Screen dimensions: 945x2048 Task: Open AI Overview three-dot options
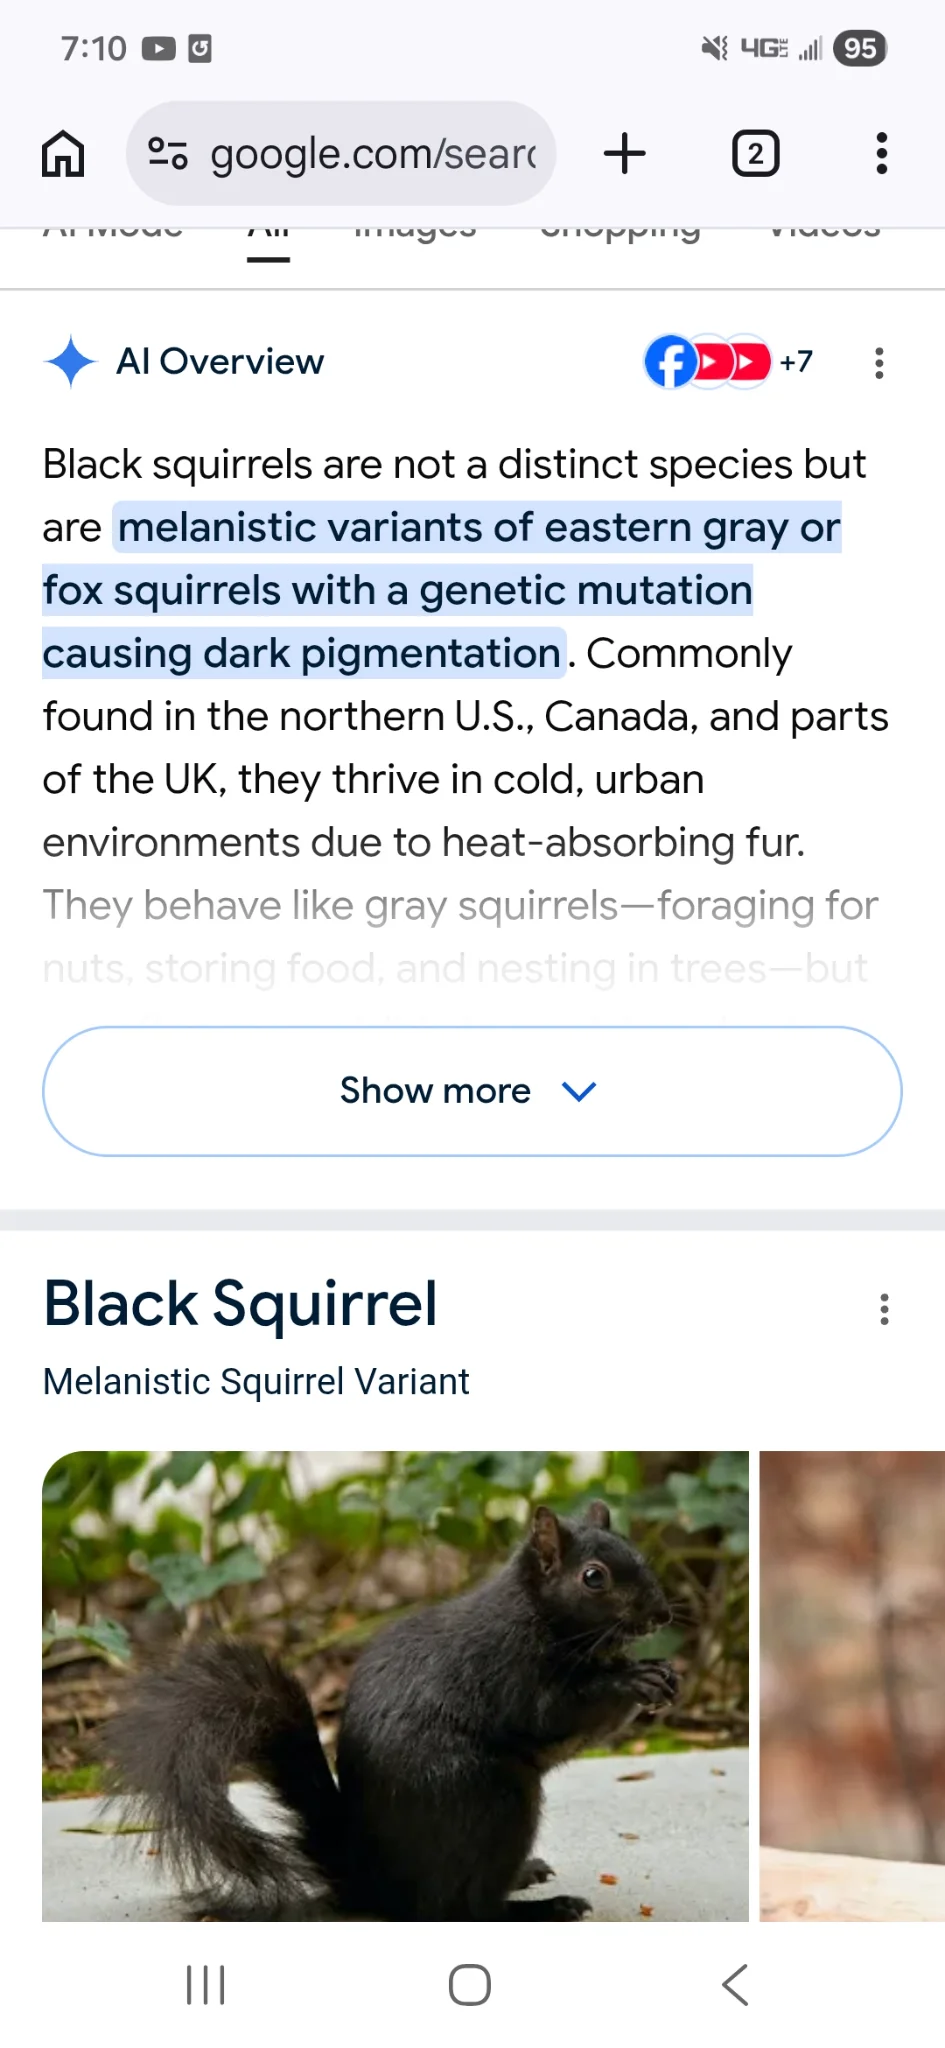879,363
